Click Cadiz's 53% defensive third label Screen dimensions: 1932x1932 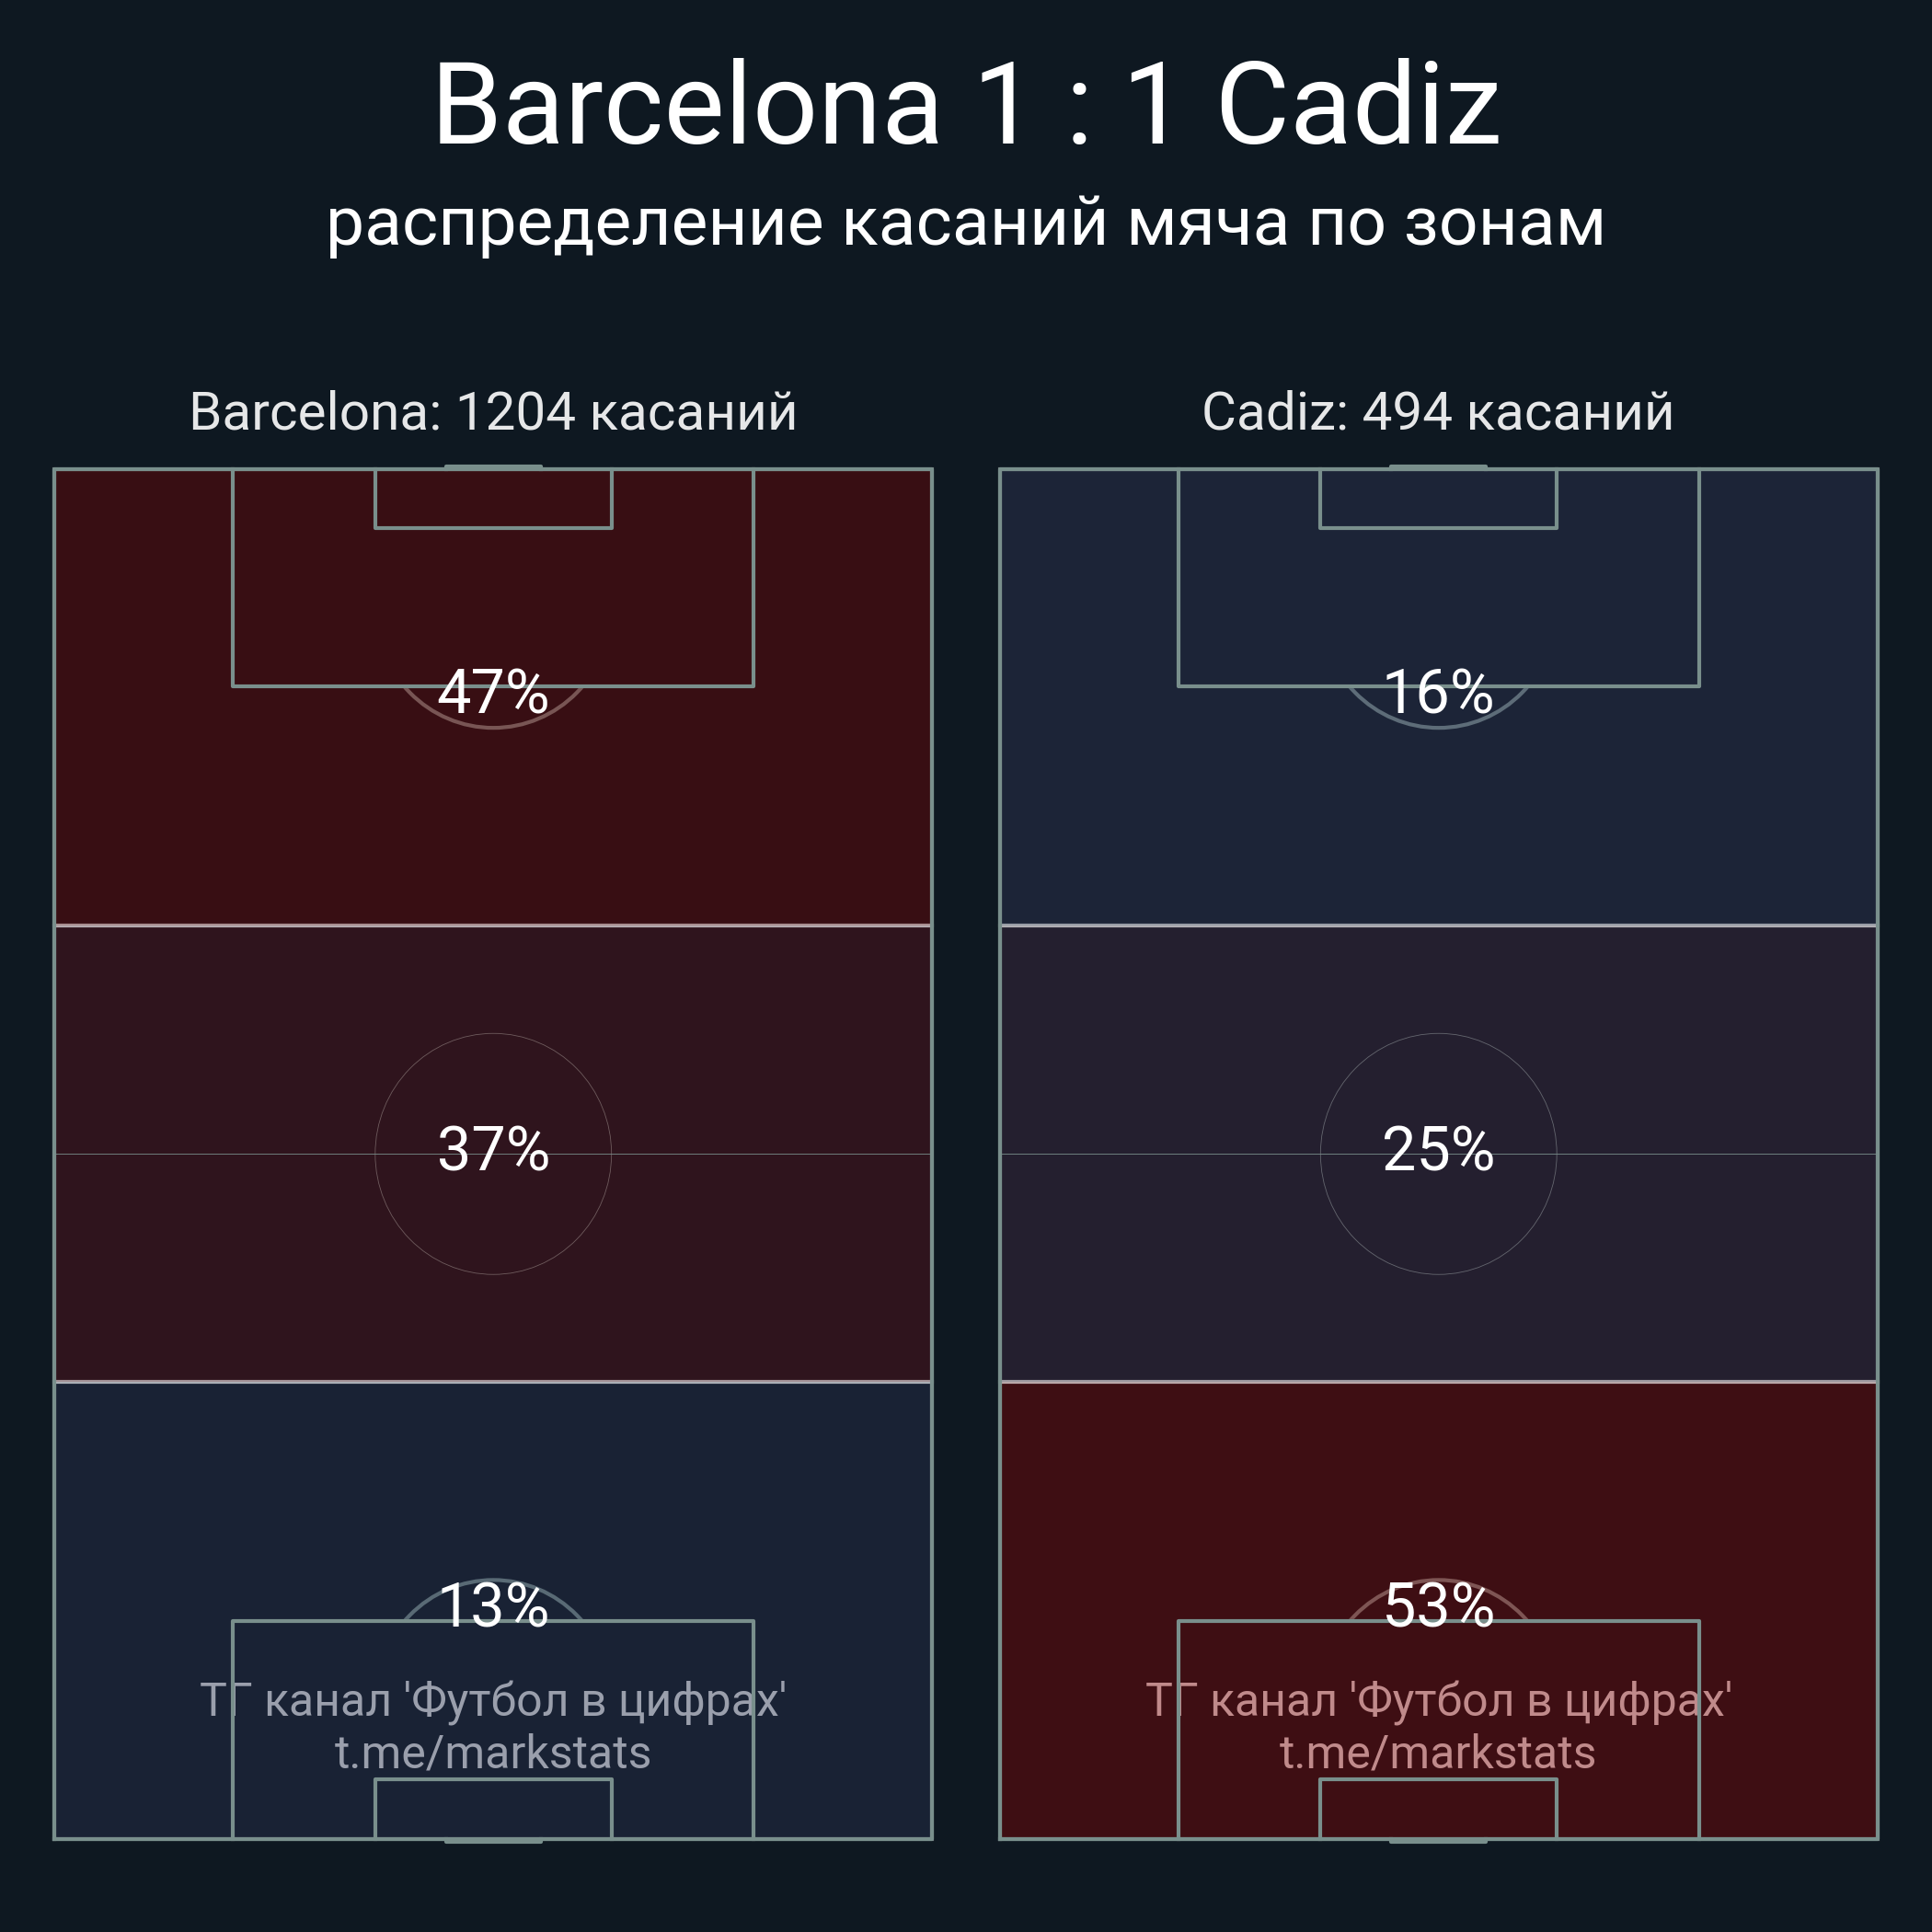click(x=1438, y=1607)
